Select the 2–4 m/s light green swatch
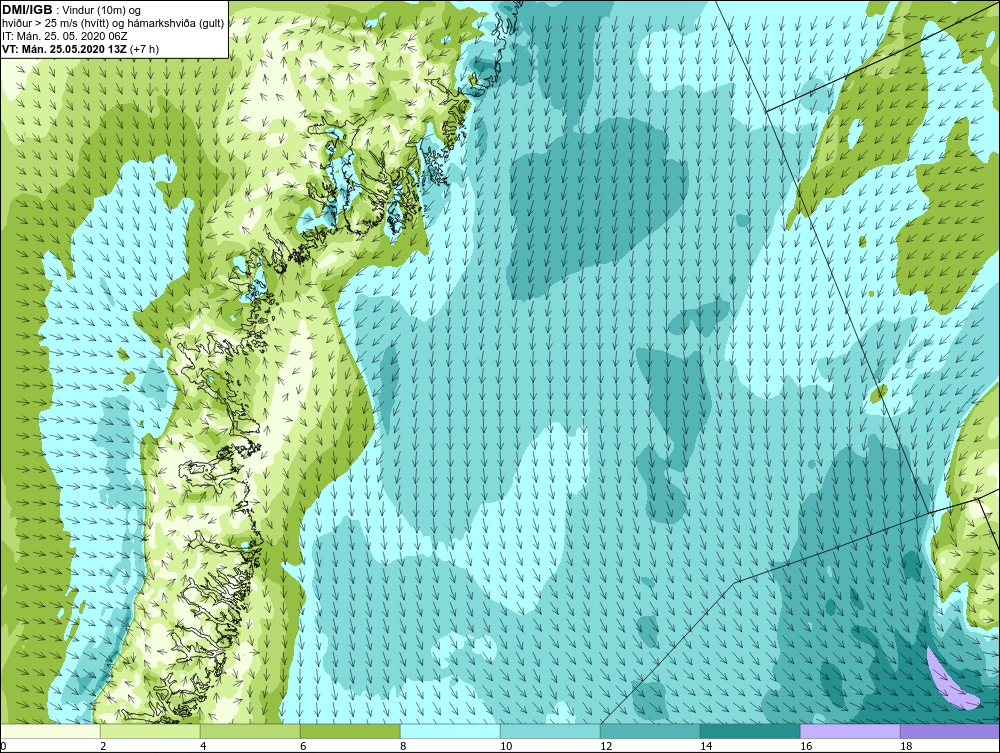The width and height of the screenshot is (1000, 753). (x=150, y=731)
